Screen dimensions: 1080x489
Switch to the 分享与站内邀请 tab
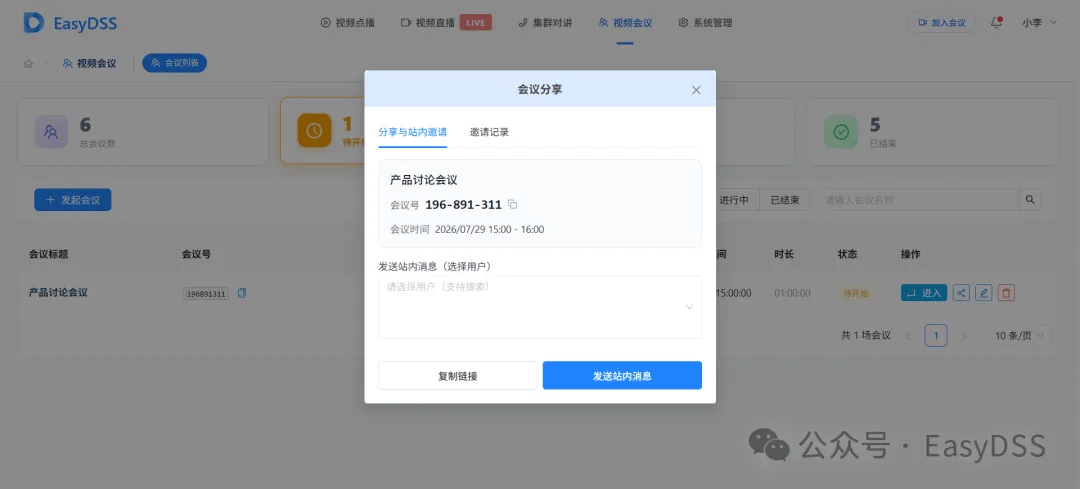(413, 132)
